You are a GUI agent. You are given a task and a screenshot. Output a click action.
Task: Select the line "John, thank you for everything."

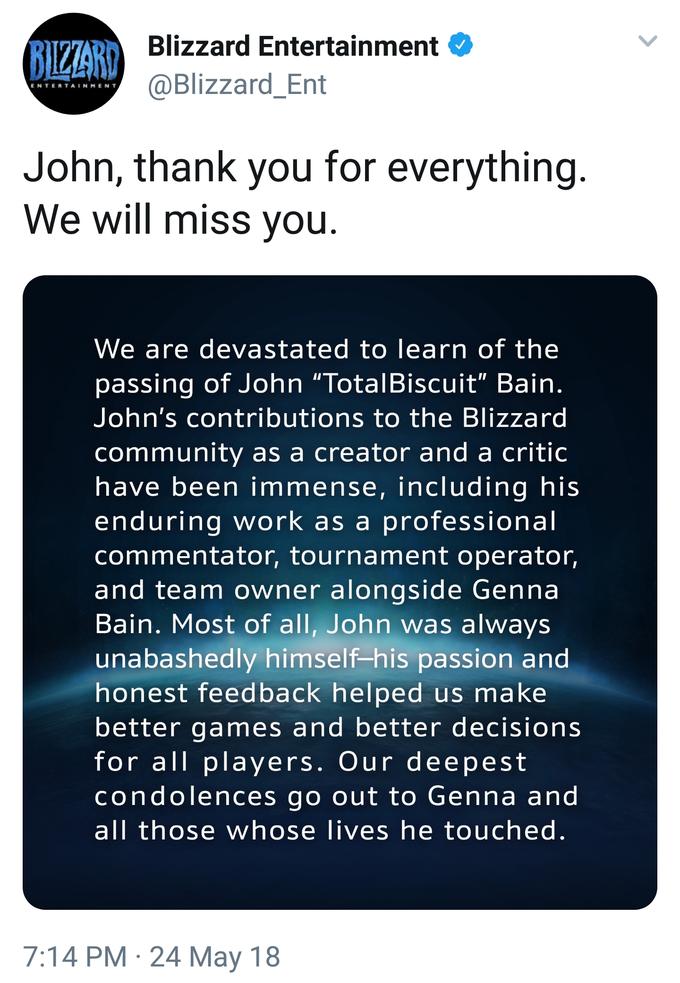tap(305, 168)
